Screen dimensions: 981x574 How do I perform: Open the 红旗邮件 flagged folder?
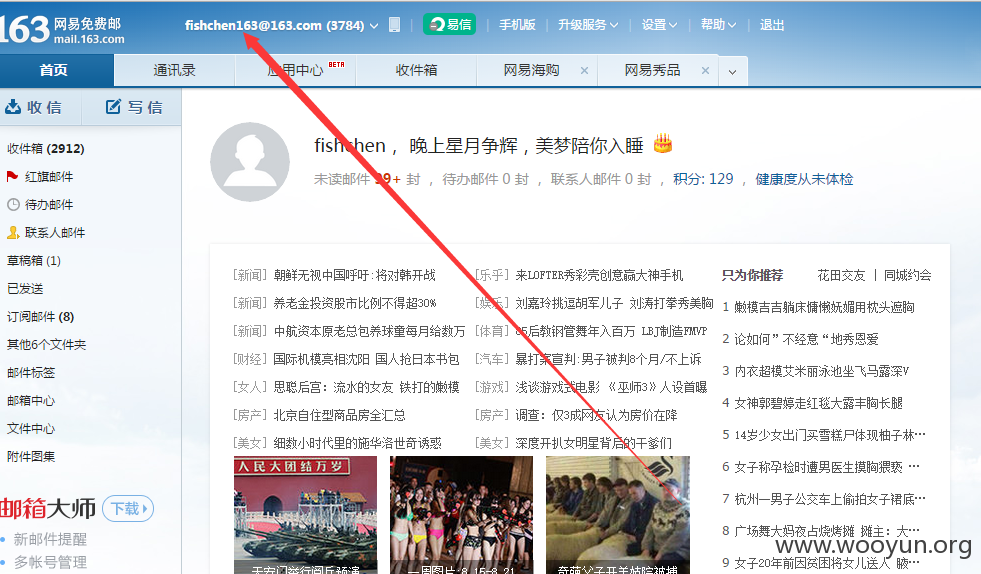coord(40,177)
